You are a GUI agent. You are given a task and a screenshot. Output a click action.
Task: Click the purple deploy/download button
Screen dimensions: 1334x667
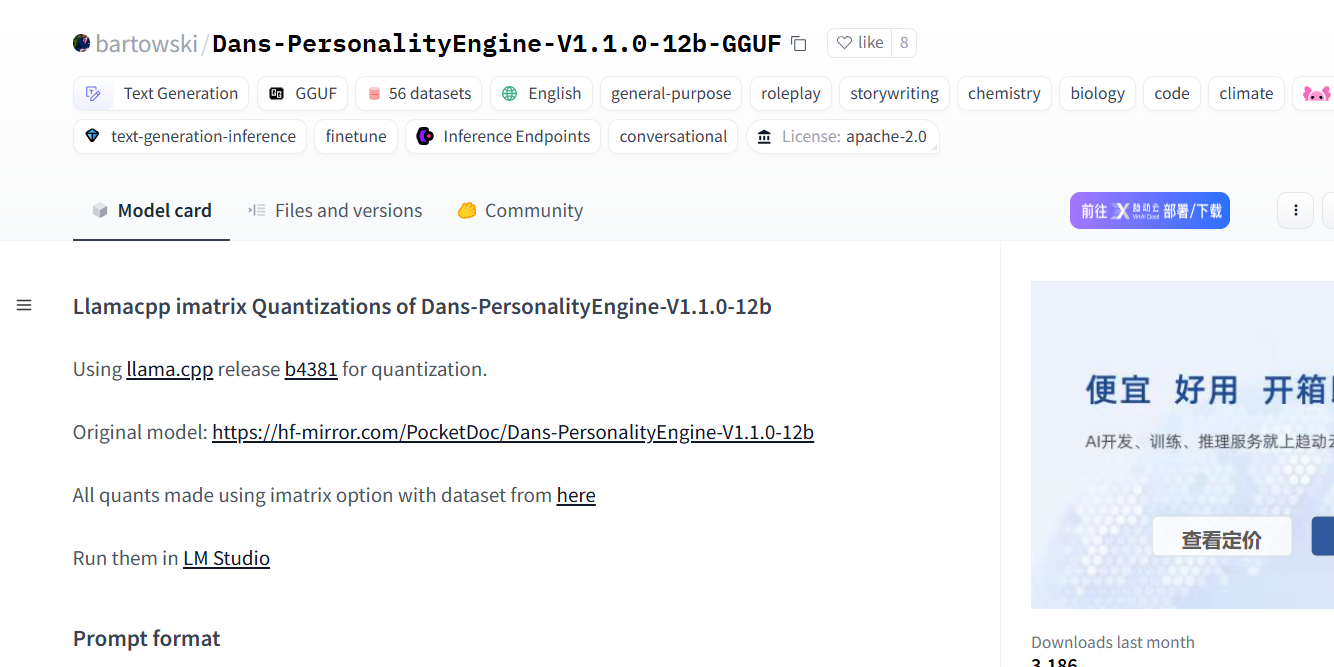[1150, 210]
